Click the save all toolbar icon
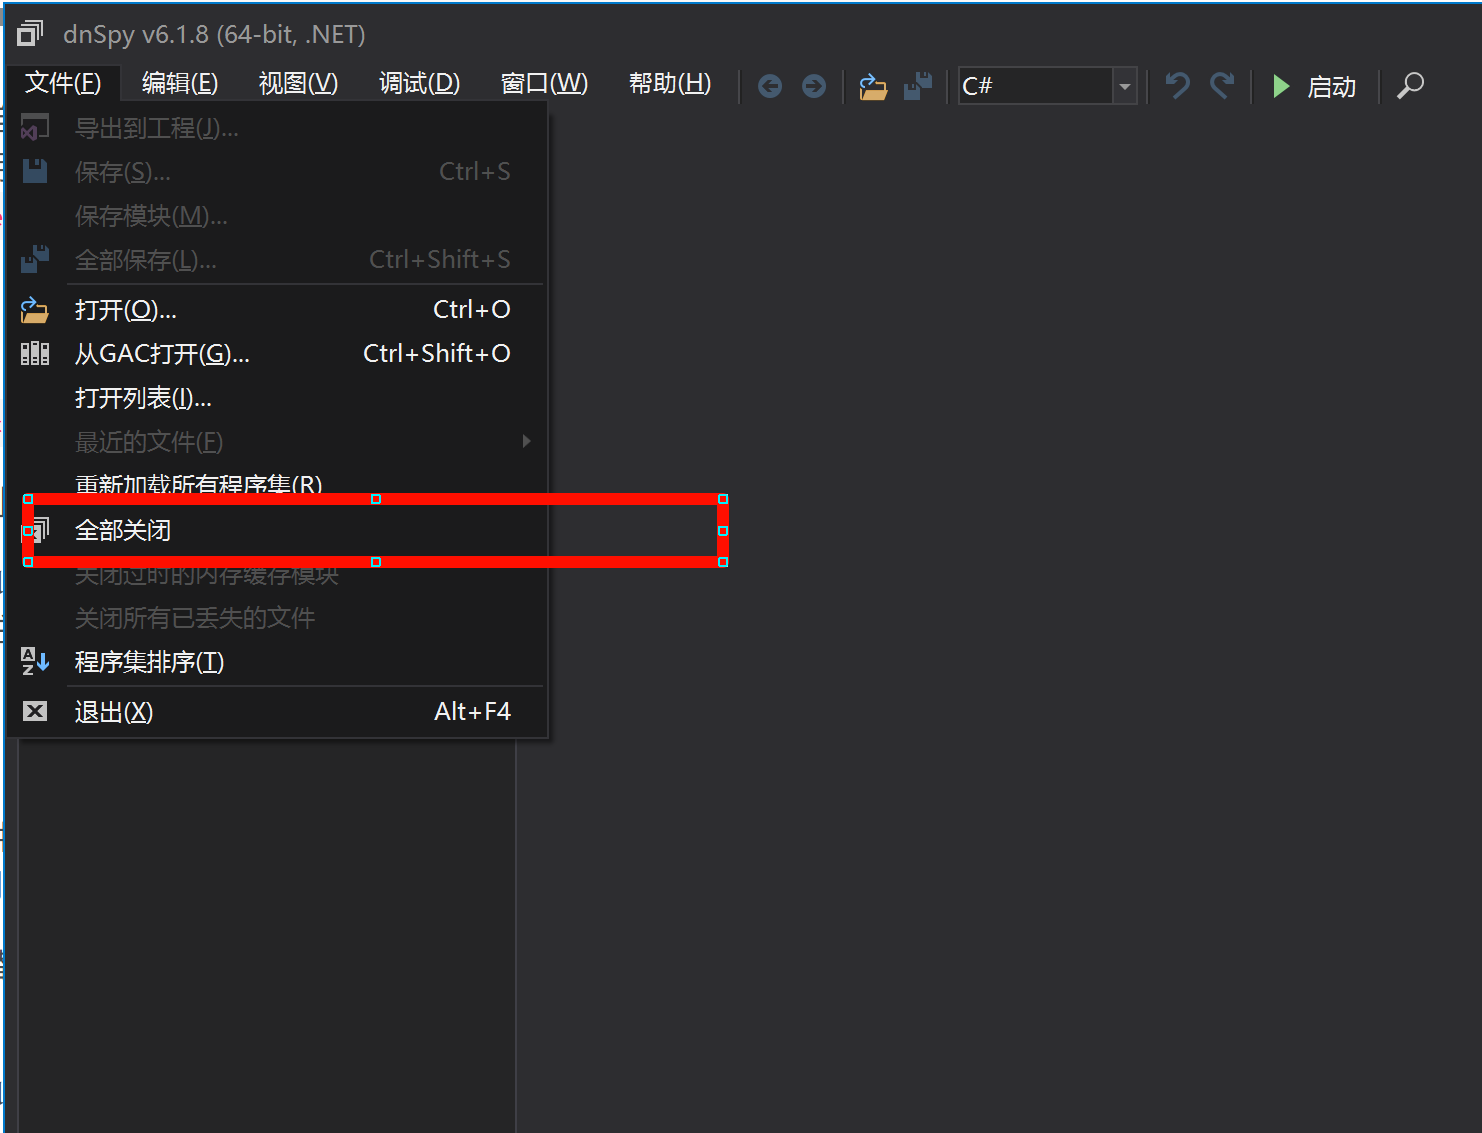Image resolution: width=1482 pixels, height=1133 pixels. pos(917,86)
